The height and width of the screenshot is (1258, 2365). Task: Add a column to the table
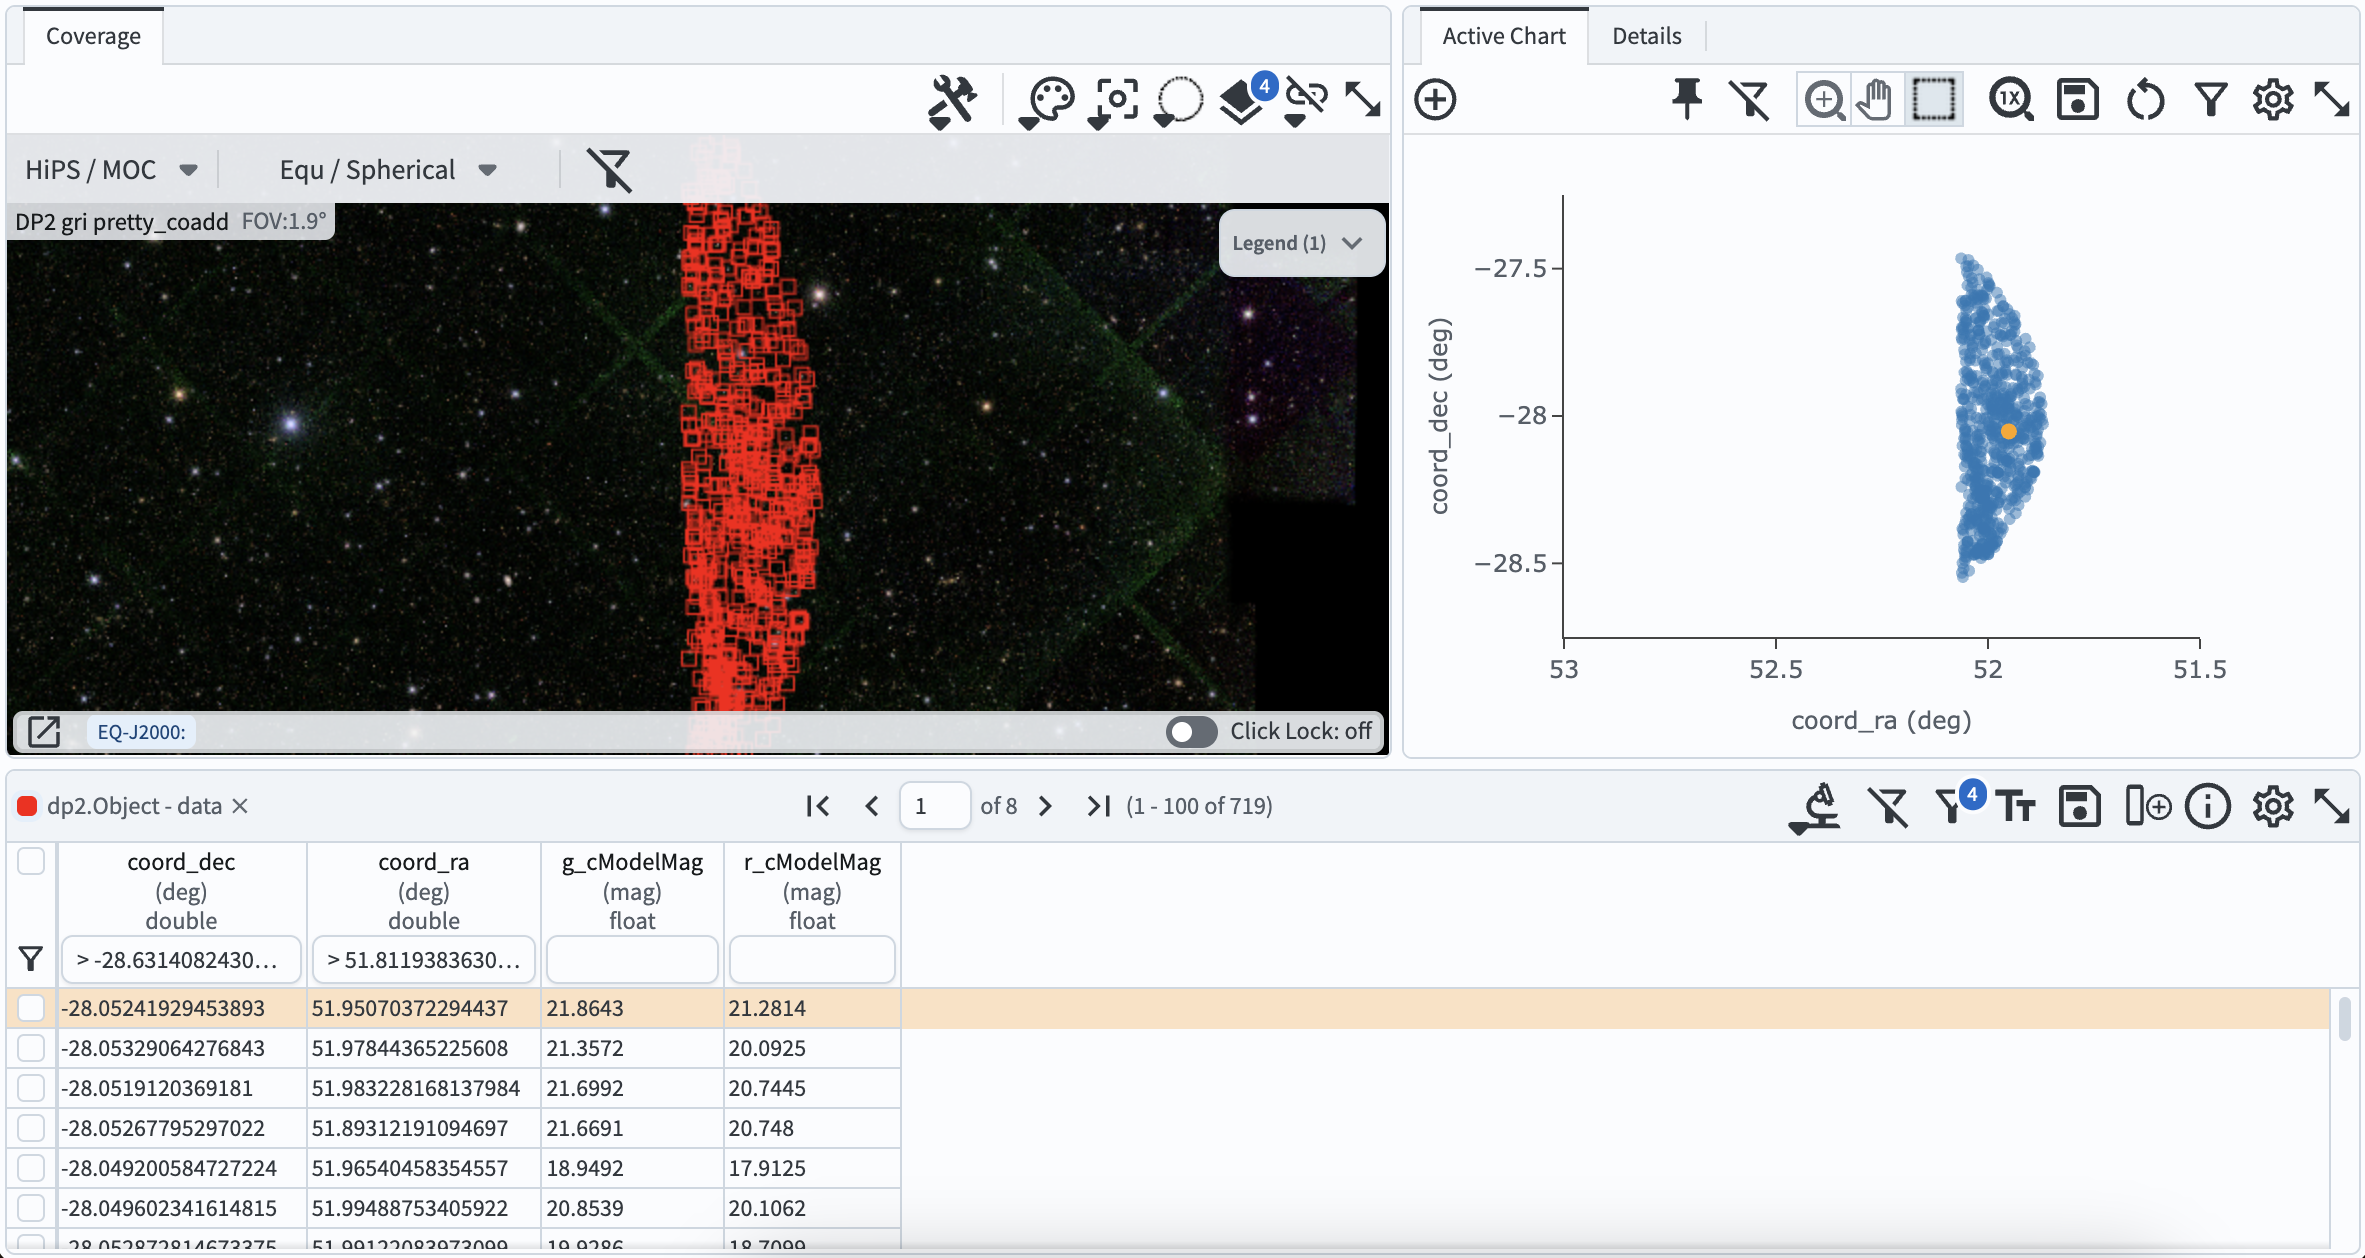click(2147, 806)
